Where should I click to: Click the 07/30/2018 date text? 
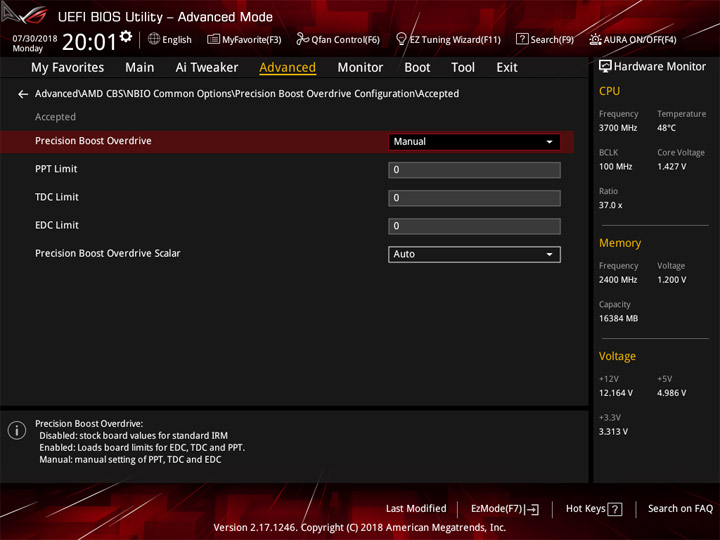click(35, 39)
